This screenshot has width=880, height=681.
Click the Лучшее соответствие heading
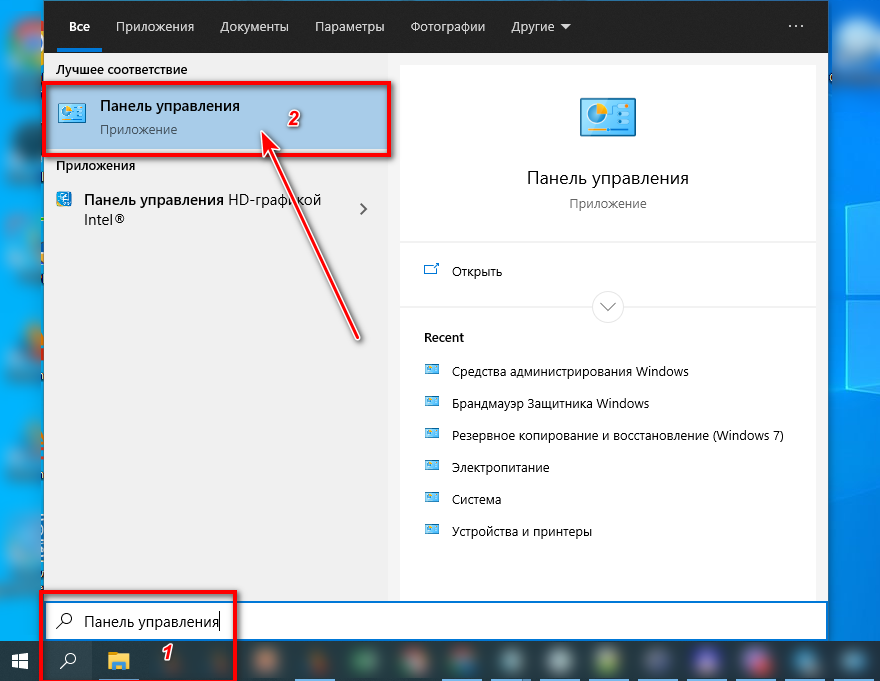click(122, 70)
